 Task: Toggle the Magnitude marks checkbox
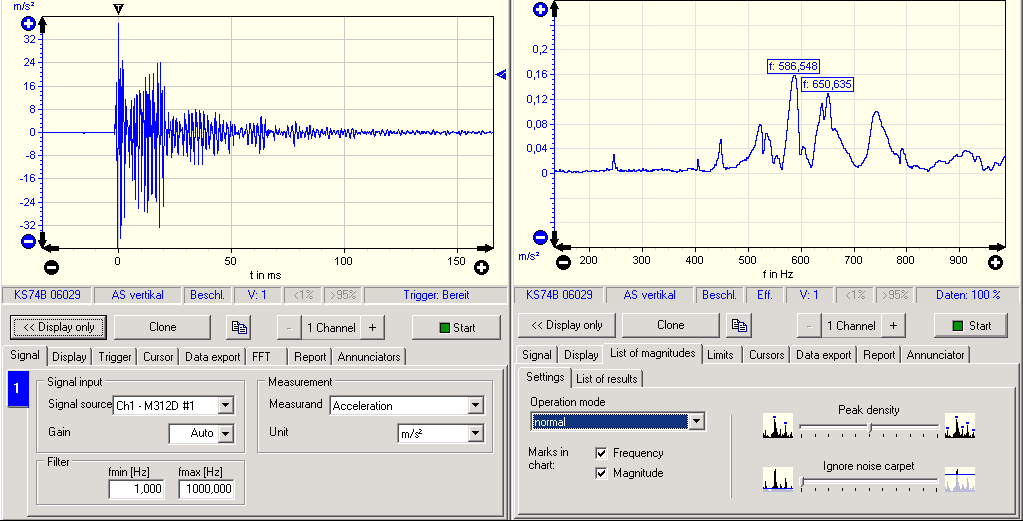[601, 473]
